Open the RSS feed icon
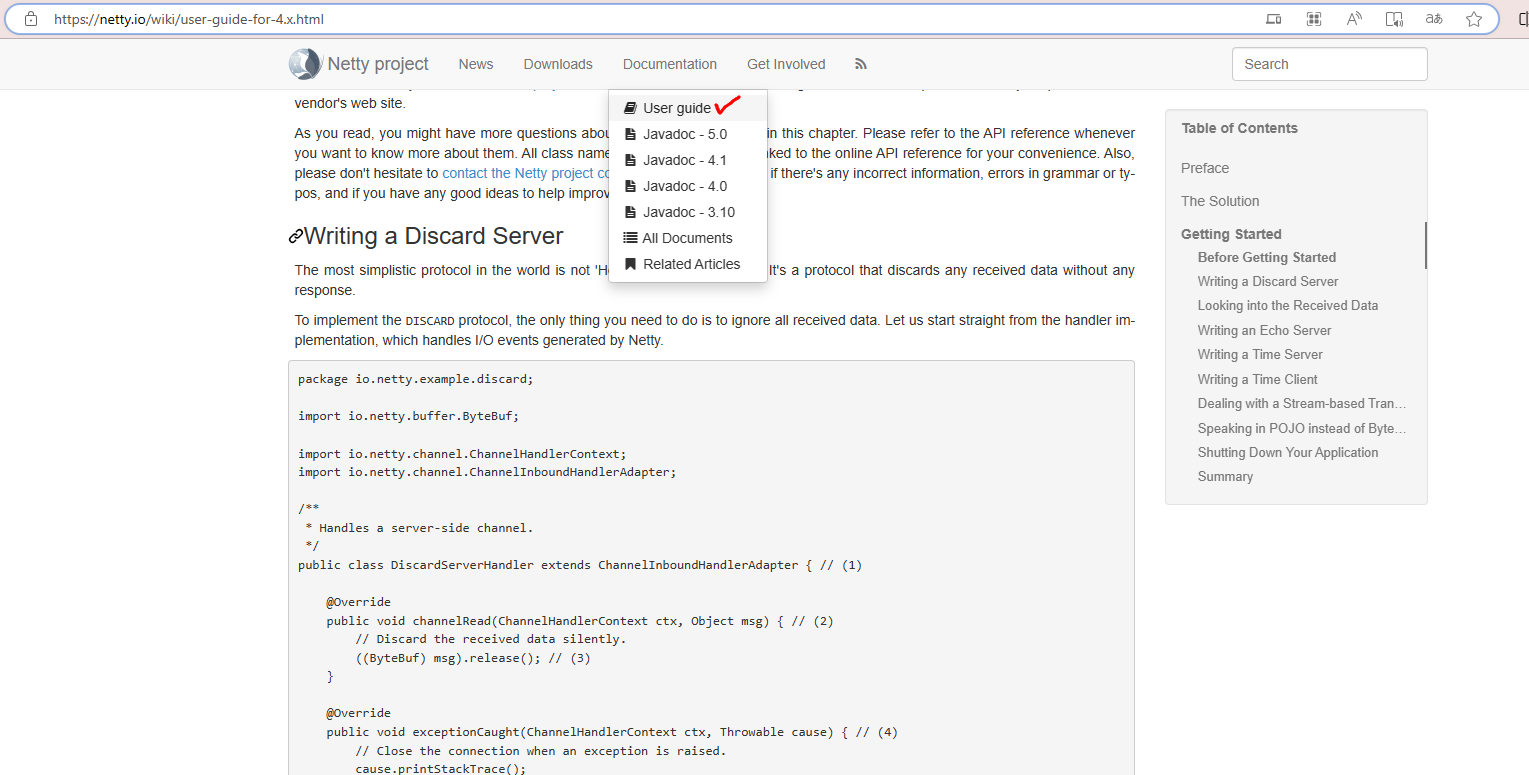 pyautogui.click(x=861, y=64)
